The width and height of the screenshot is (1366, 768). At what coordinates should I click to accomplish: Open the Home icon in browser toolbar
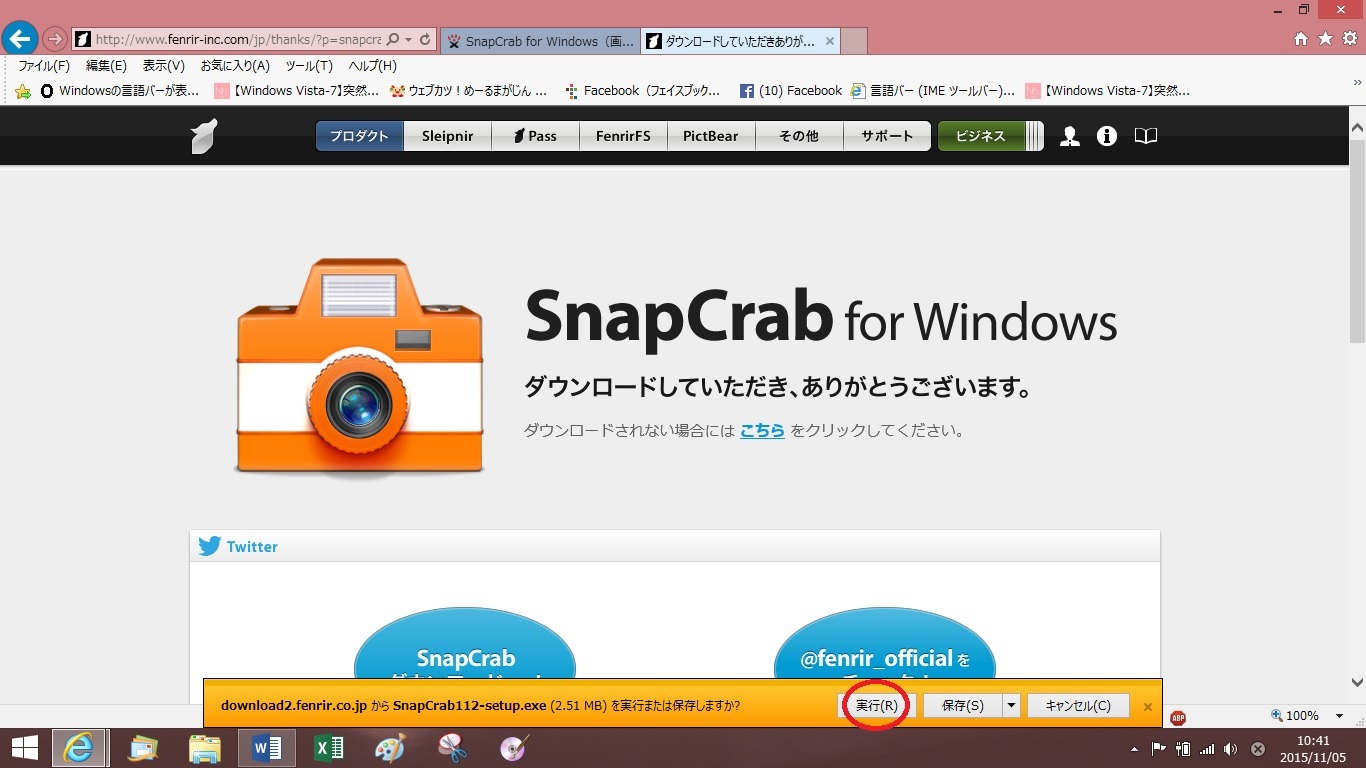click(x=1301, y=39)
